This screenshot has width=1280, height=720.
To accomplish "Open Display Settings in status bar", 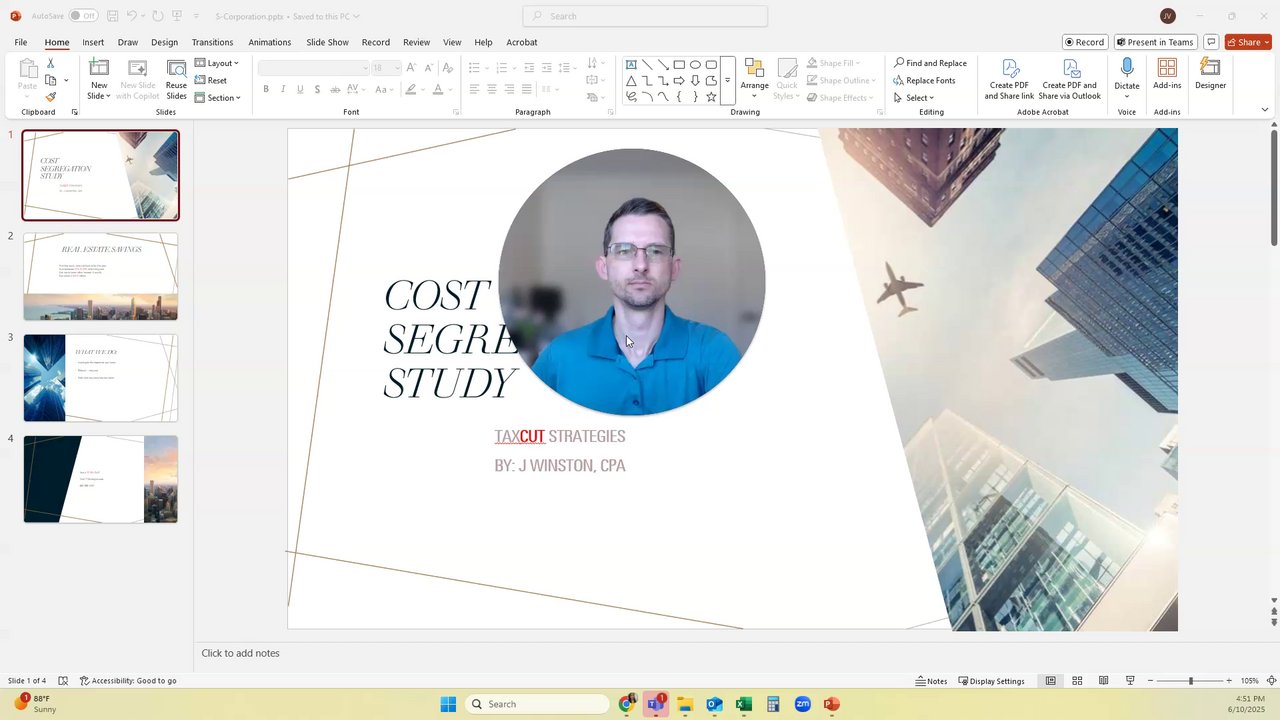I will (991, 681).
